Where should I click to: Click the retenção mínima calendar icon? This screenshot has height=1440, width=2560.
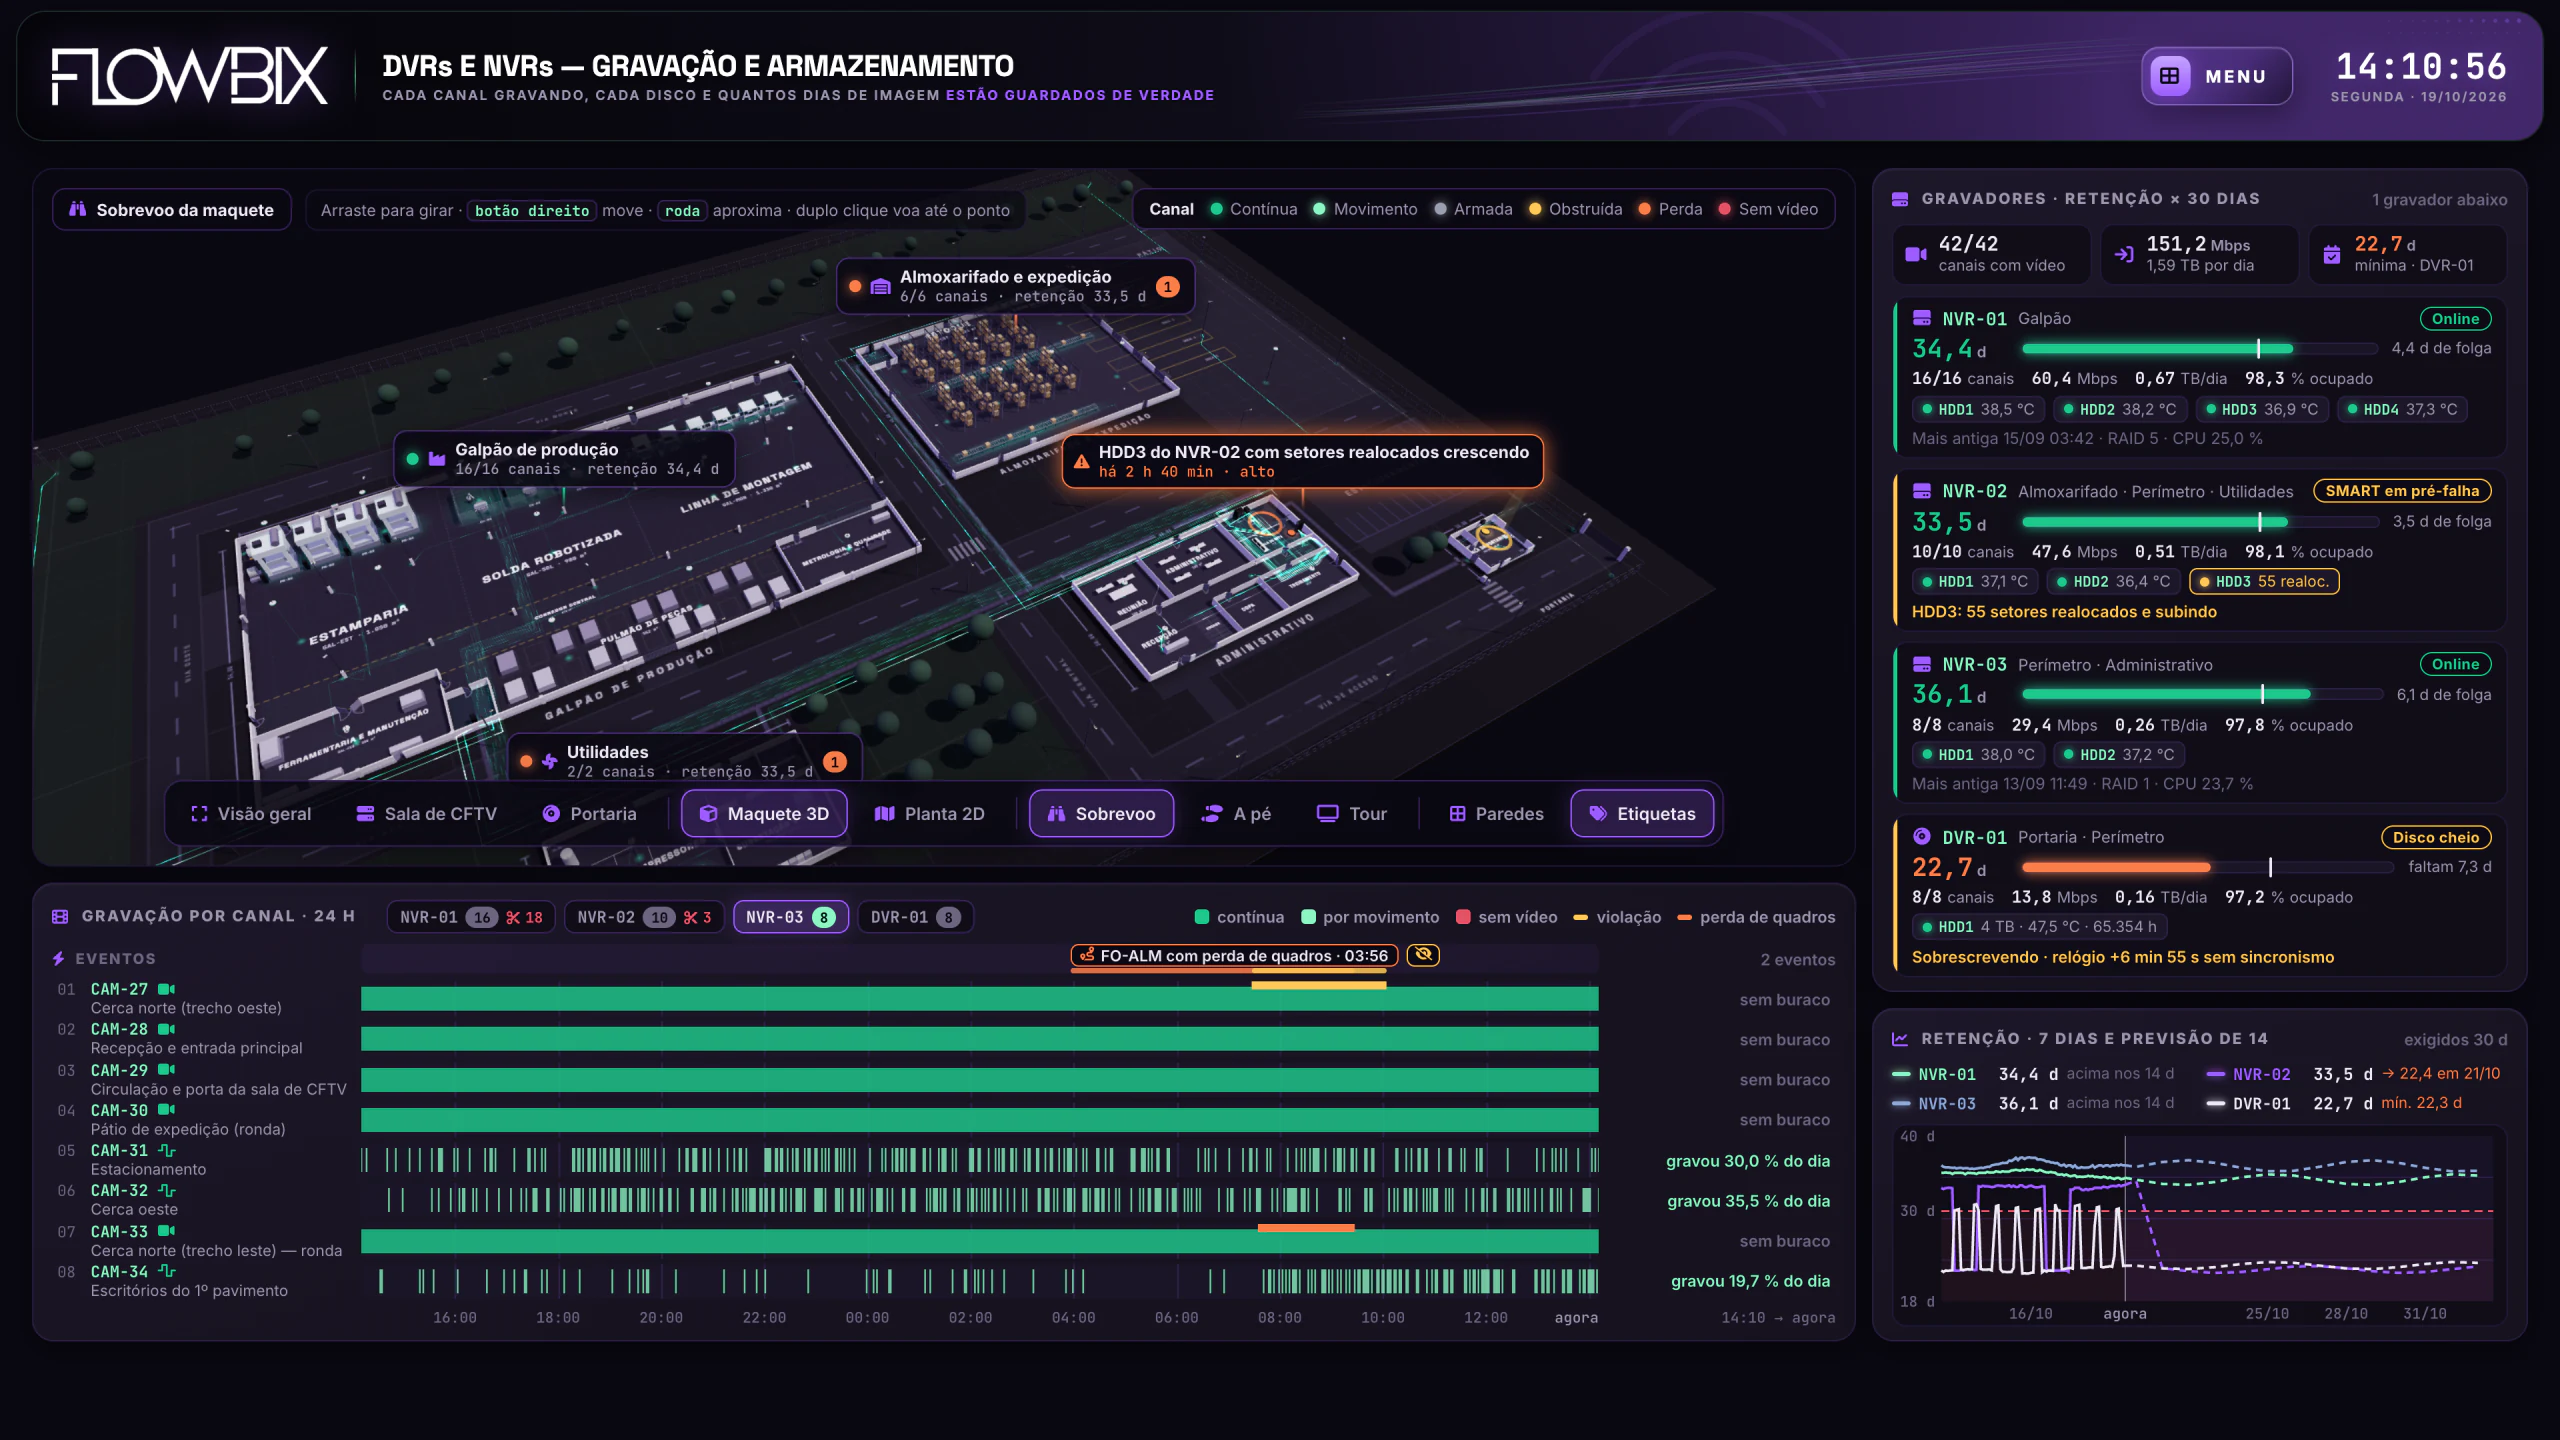2332,254
